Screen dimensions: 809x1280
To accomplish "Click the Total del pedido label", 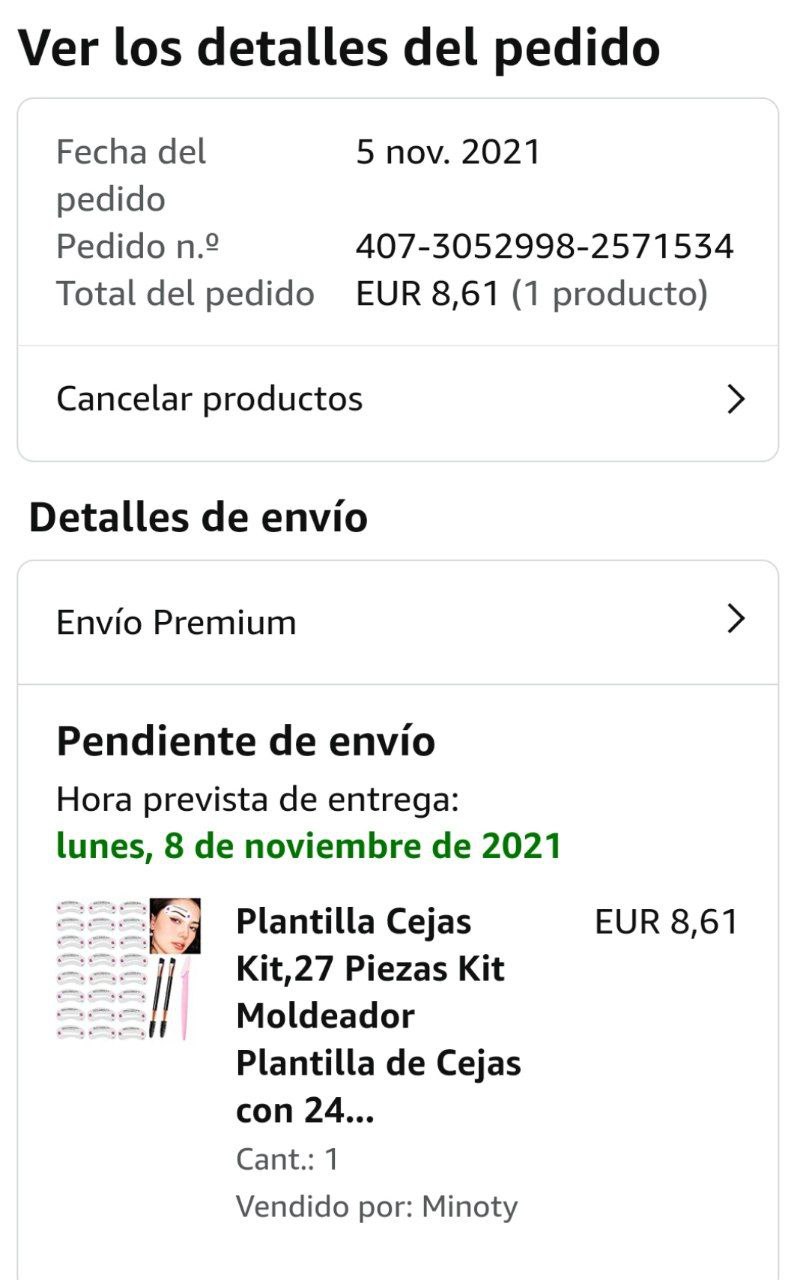I will pyautogui.click(x=185, y=294).
